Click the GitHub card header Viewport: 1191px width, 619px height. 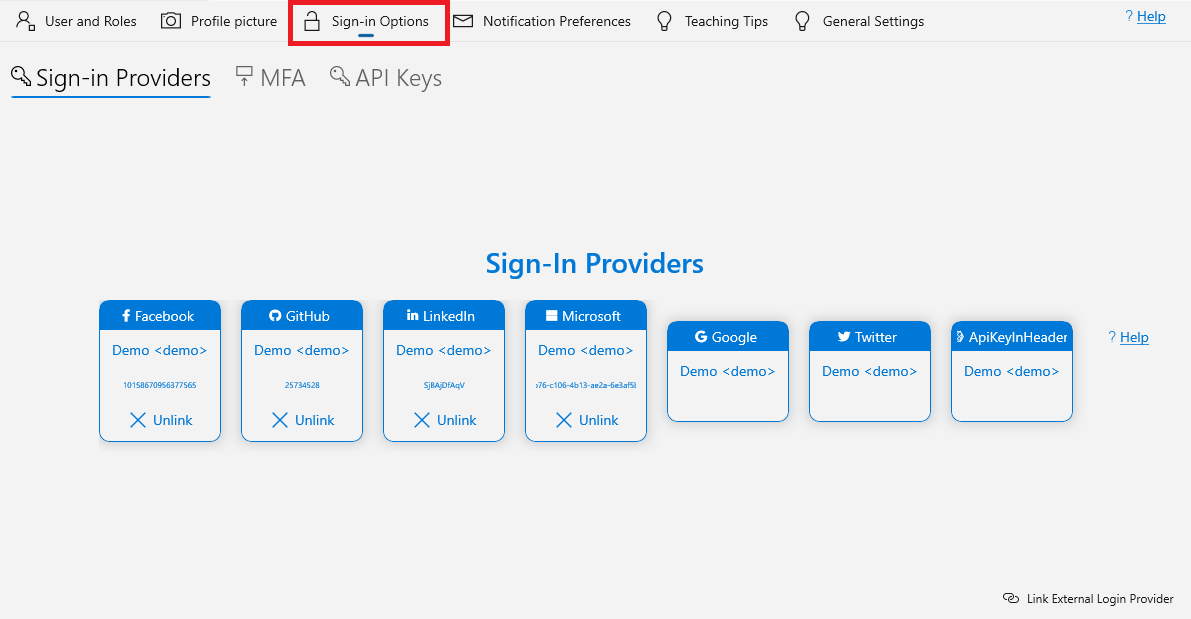click(302, 315)
